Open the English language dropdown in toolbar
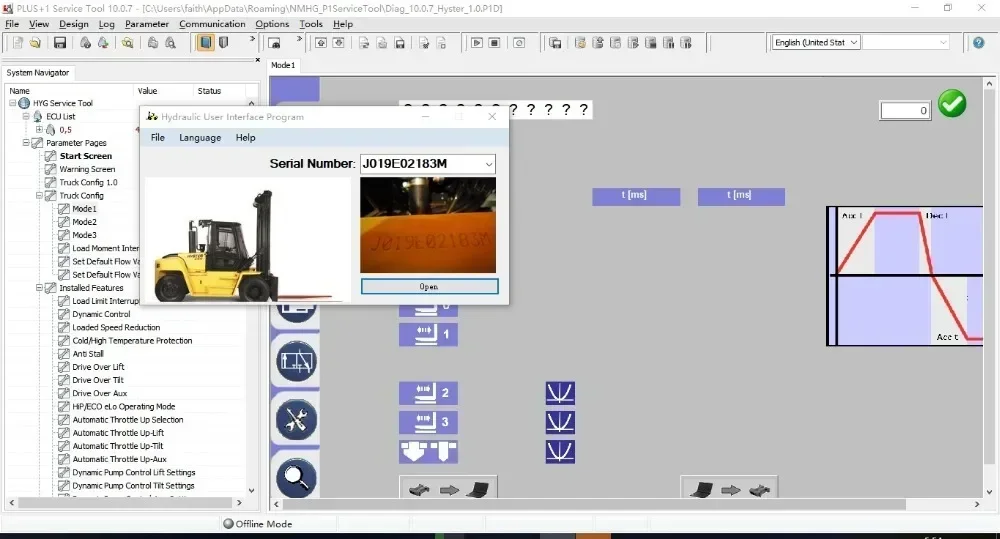Image resolution: width=1000 pixels, height=539 pixels. coord(816,43)
